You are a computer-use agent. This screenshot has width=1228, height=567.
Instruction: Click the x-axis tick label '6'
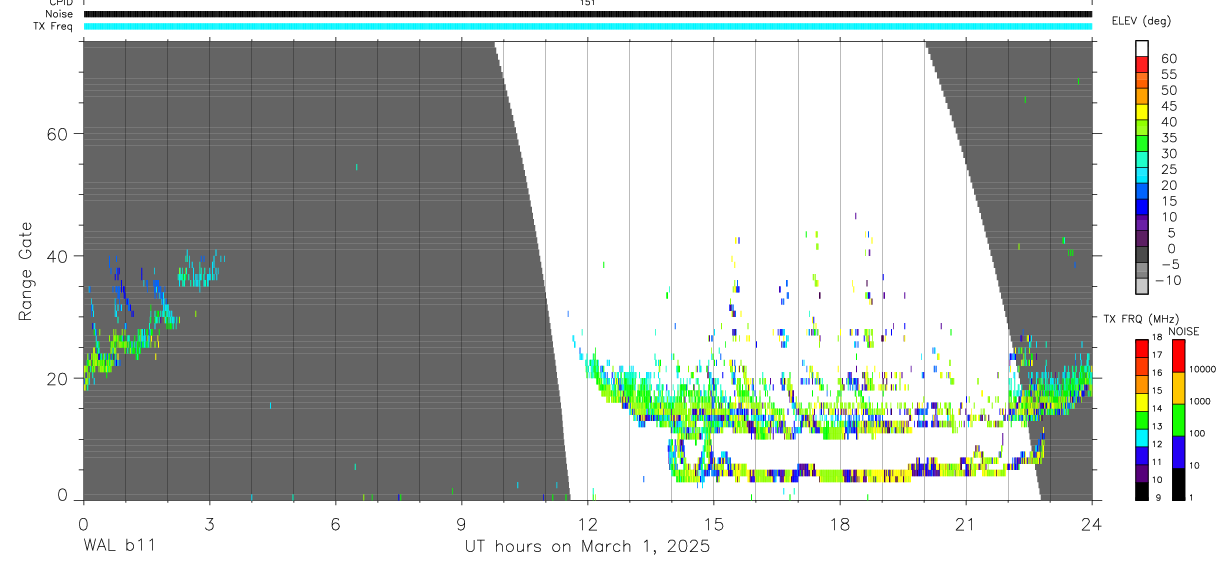(x=335, y=524)
